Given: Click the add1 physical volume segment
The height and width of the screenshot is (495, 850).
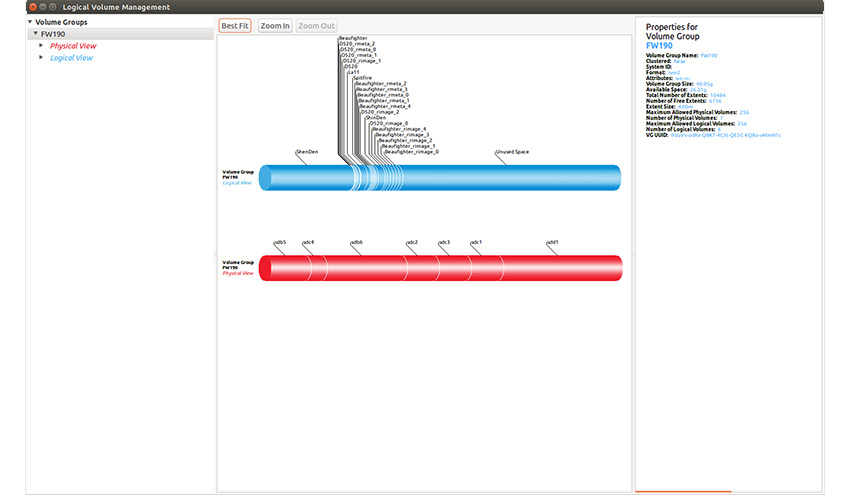Looking at the screenshot, I should tap(560, 268).
